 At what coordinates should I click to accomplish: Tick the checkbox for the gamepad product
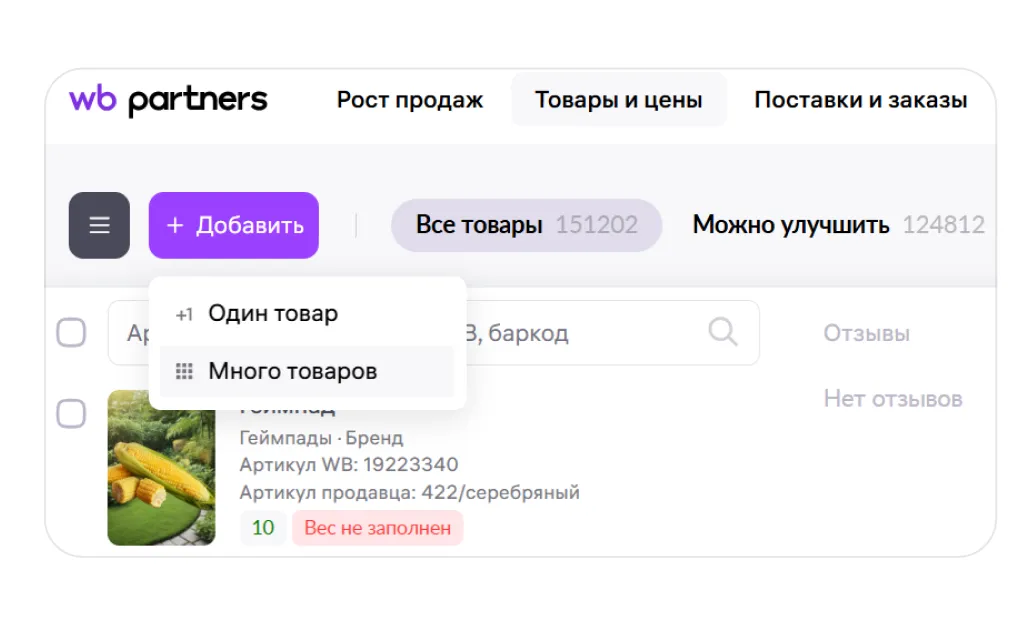71,413
